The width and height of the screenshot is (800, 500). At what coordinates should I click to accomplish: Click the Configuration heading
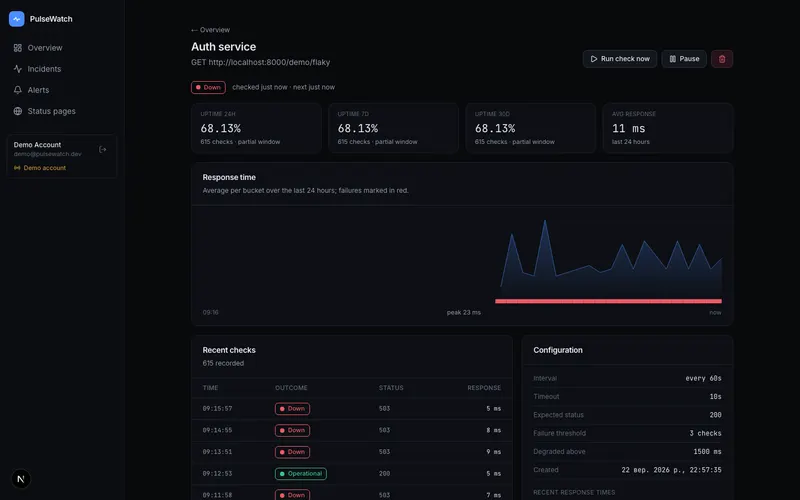pyautogui.click(x=558, y=350)
